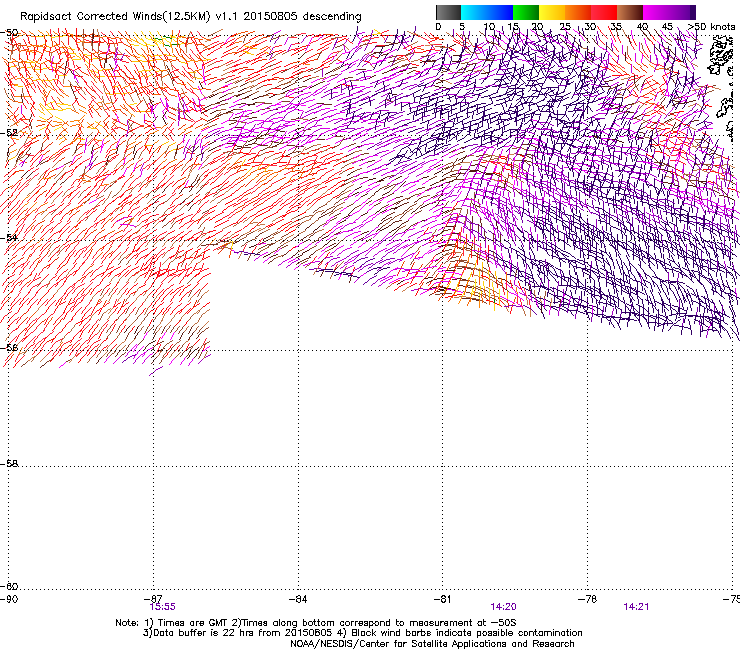Click the "-84" longitude axis label
The width and height of the screenshot is (740, 650).
pos(298,599)
